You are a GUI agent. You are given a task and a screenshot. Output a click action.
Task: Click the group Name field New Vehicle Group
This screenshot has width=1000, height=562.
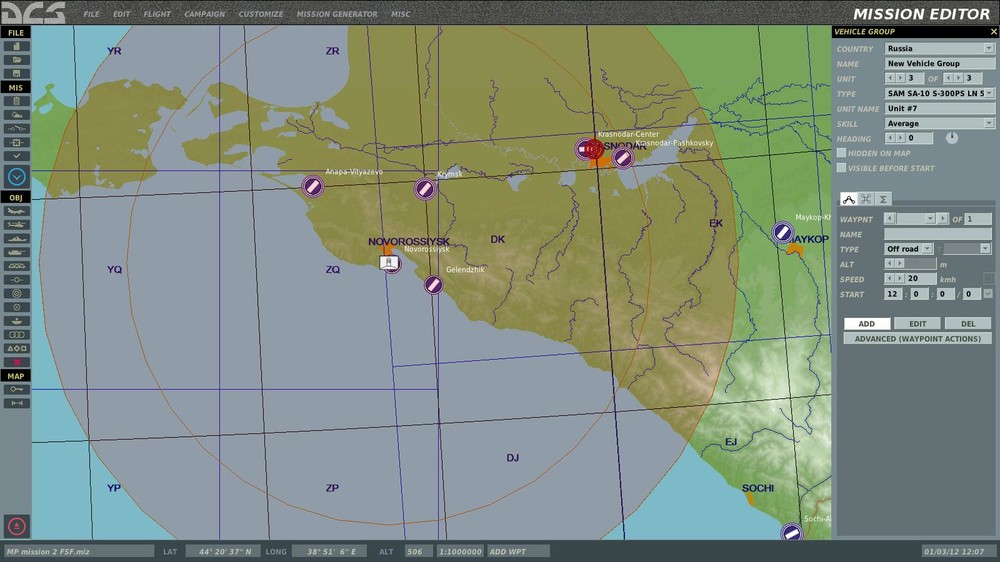click(939, 63)
